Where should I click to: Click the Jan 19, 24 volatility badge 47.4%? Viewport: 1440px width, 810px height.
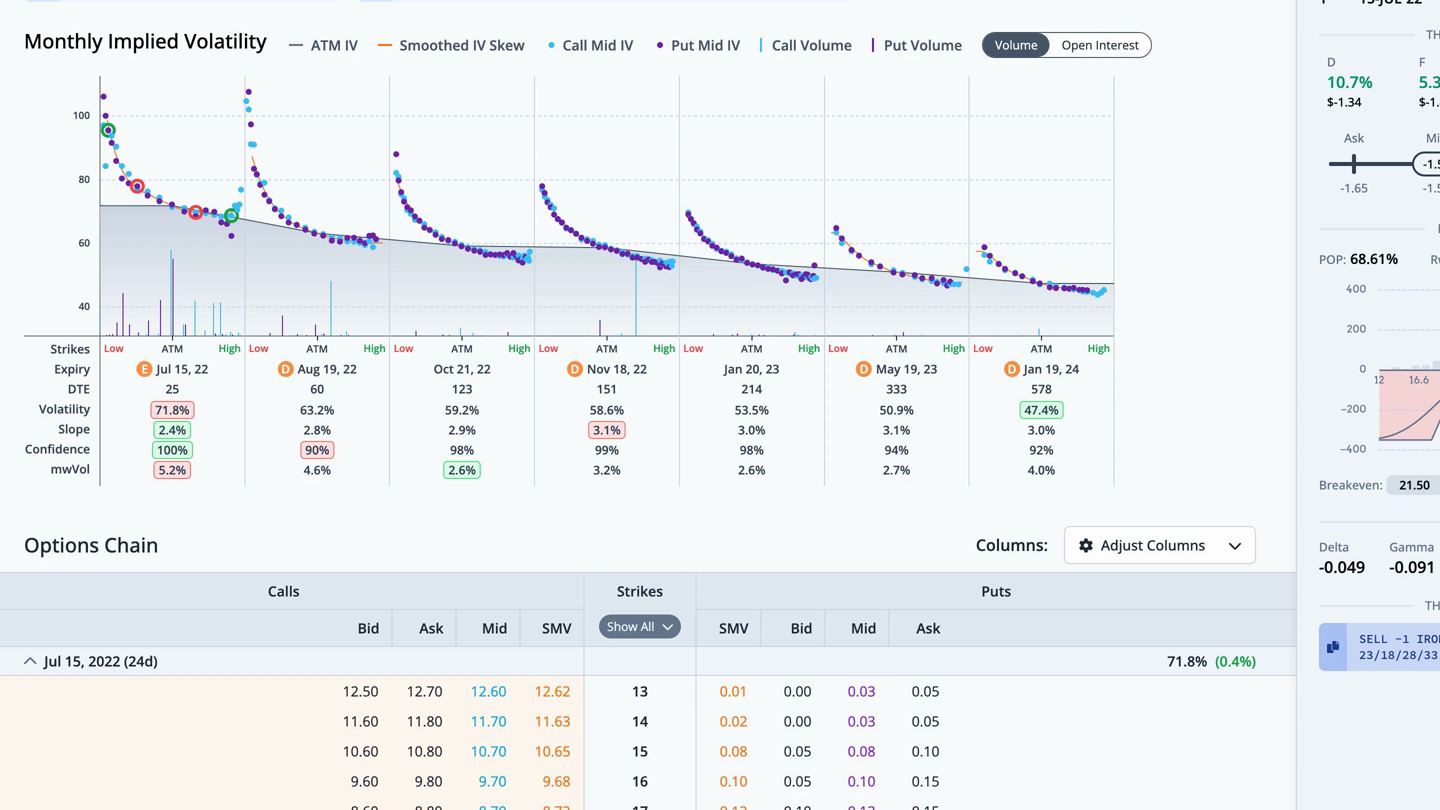point(1041,410)
